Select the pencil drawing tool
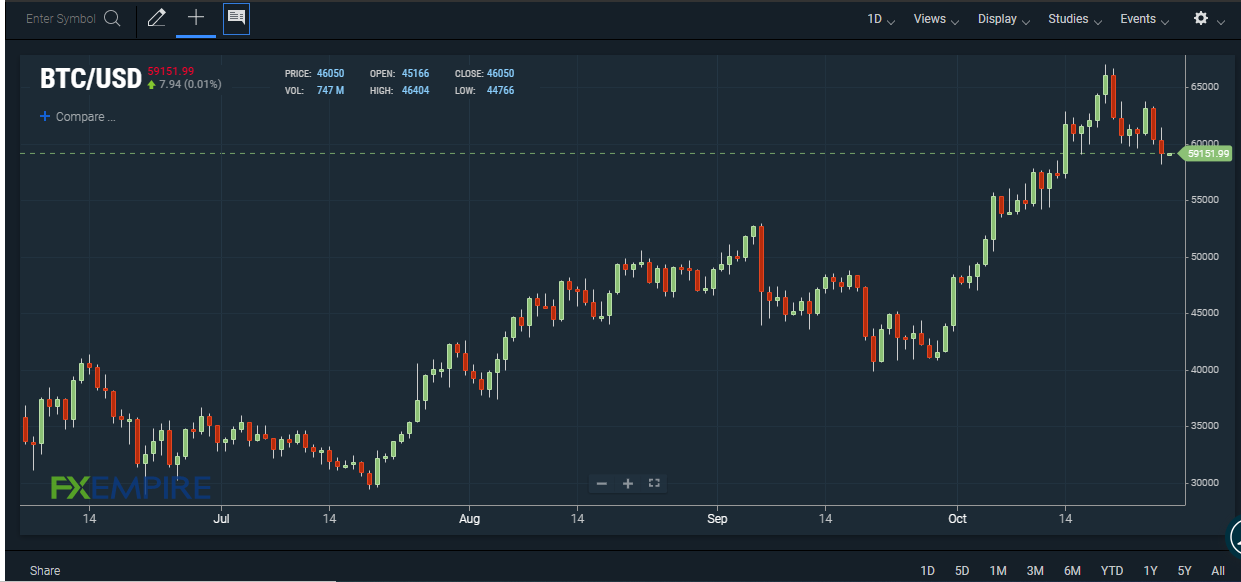The height and width of the screenshot is (582, 1241). tap(156, 18)
